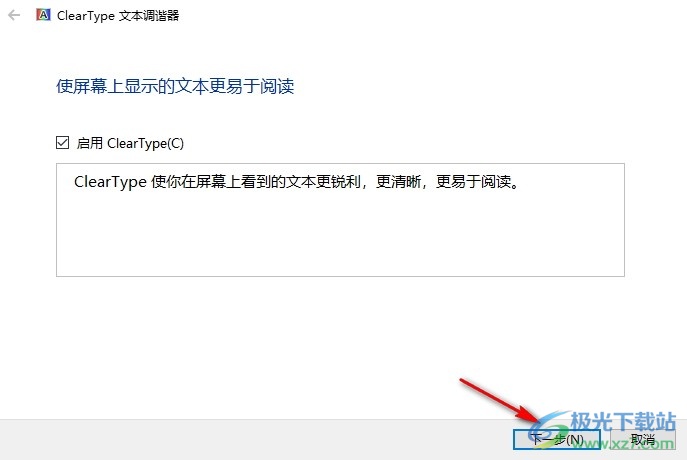This screenshot has height=460, width=687.
Task: Click the heading 使屏幕上显示的文本更易于阅读
Action: pyautogui.click(x=175, y=86)
